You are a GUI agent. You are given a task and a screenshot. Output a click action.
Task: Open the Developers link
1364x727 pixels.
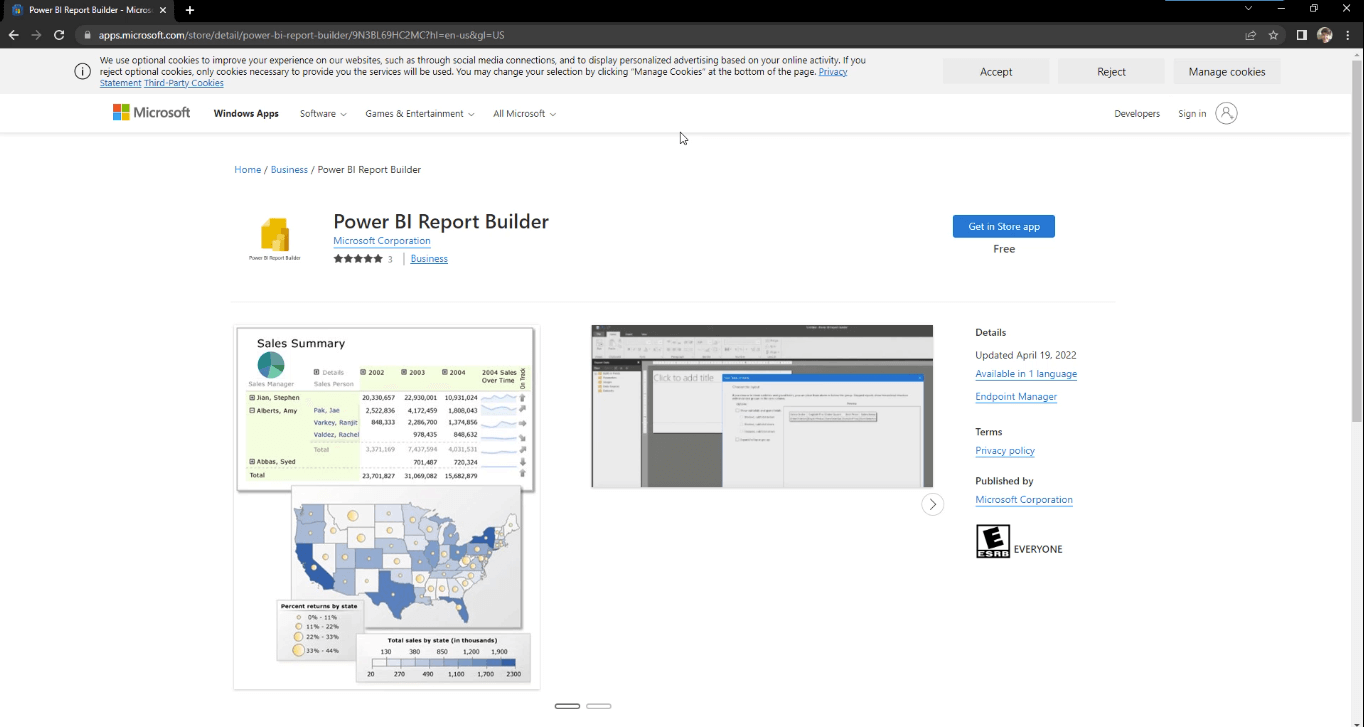1137,114
